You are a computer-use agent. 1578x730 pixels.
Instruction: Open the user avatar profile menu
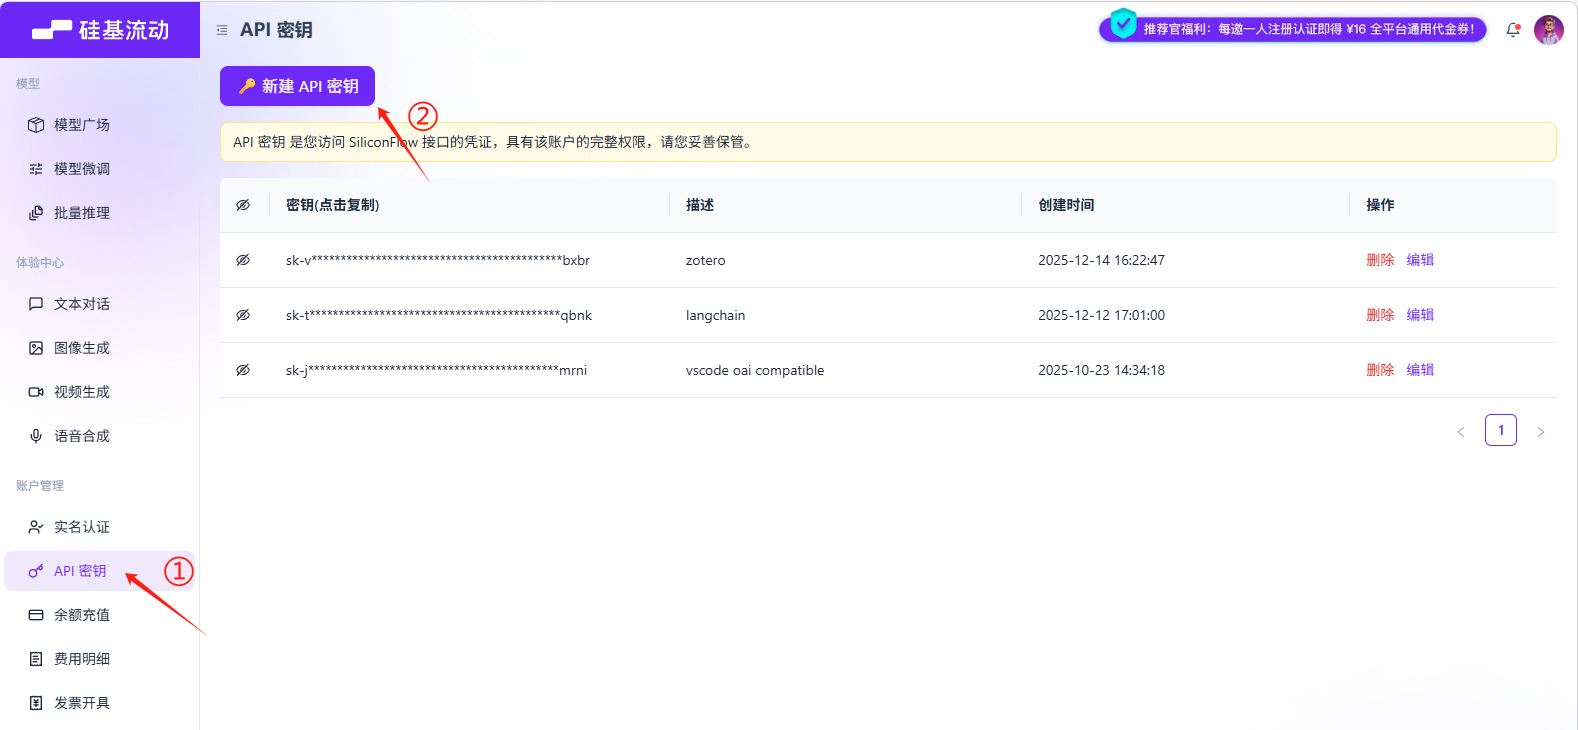[x=1548, y=30]
